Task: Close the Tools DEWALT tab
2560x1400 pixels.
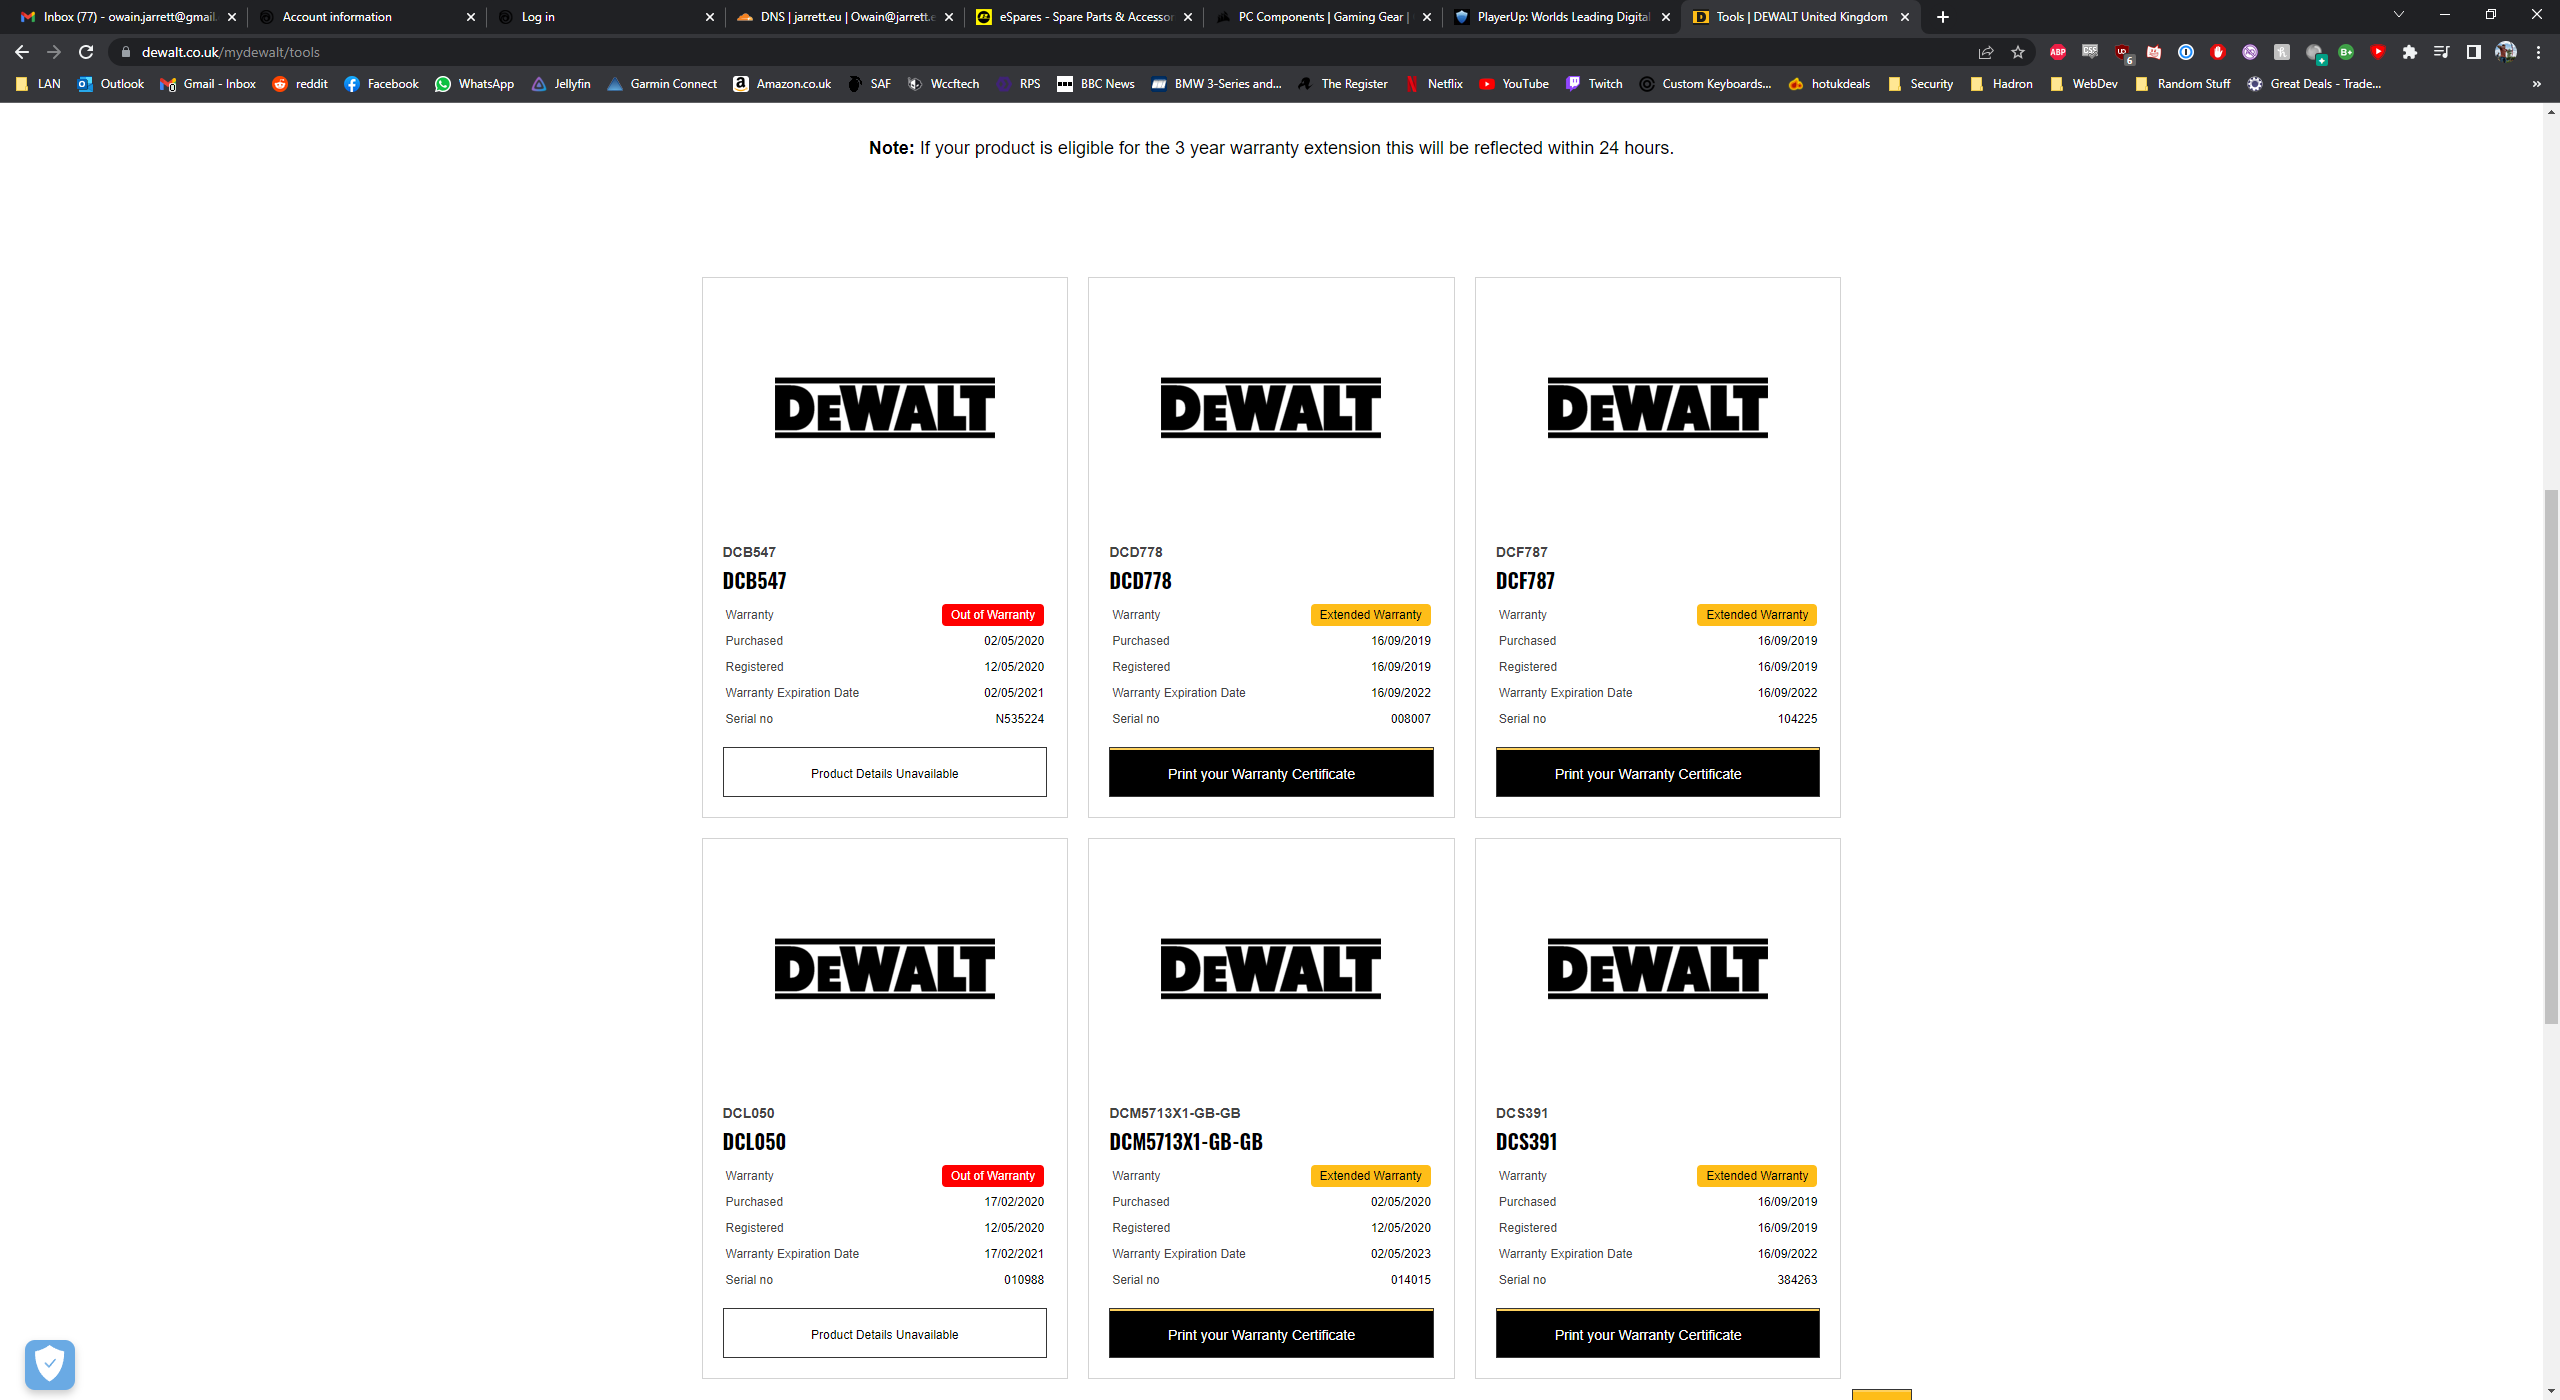Action: click(x=1905, y=17)
